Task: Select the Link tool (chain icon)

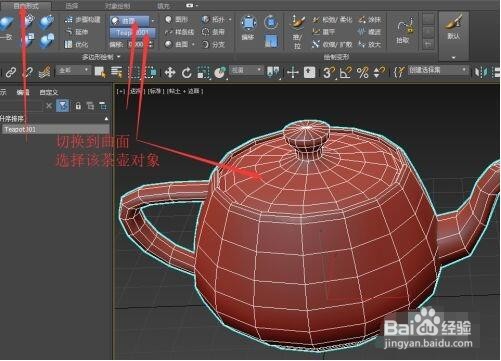Action: pos(11,72)
